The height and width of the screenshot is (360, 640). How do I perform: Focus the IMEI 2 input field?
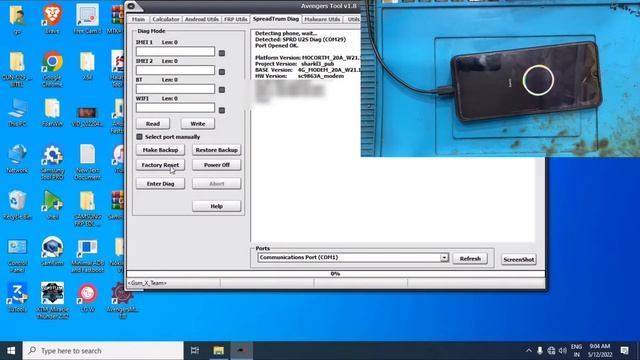coord(175,70)
